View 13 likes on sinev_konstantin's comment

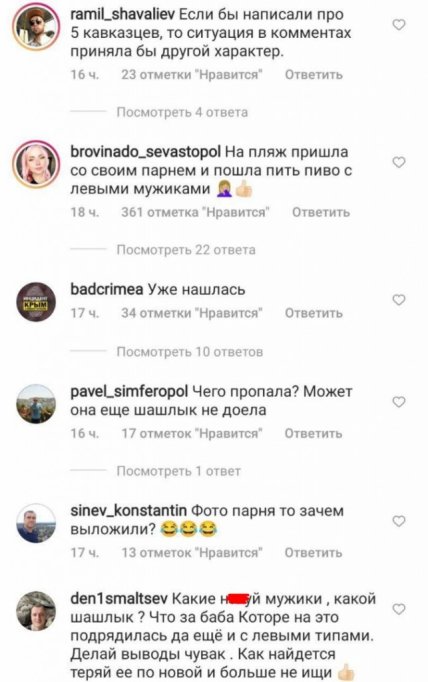[192, 553]
